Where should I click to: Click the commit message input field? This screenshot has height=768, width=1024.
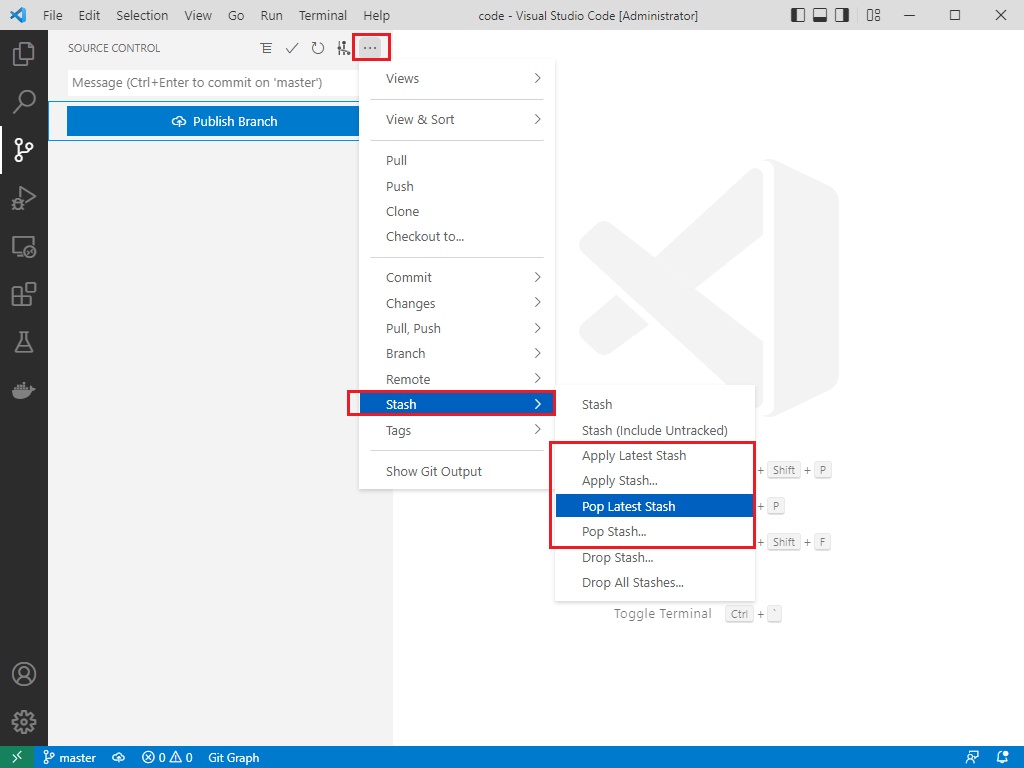[213, 83]
